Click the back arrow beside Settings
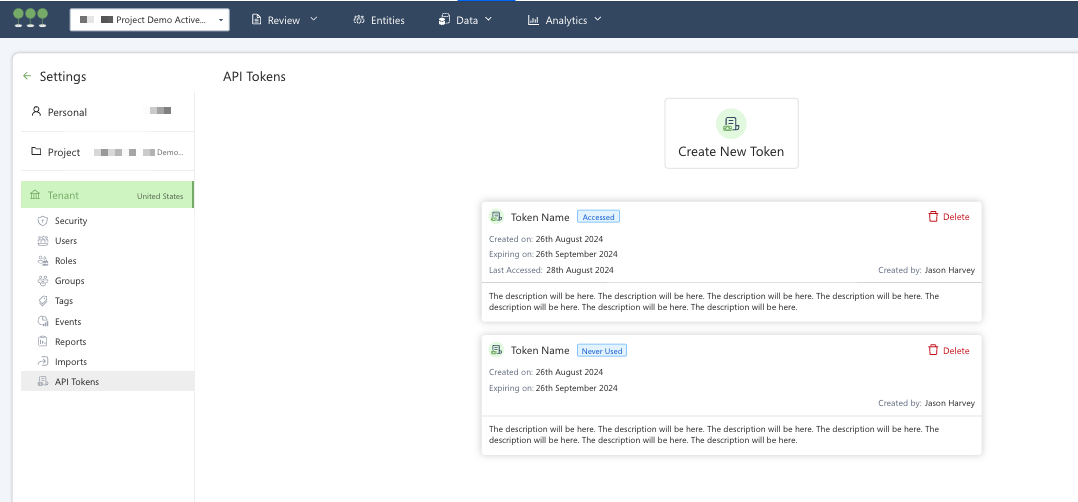The image size is (1078, 502). (27, 76)
